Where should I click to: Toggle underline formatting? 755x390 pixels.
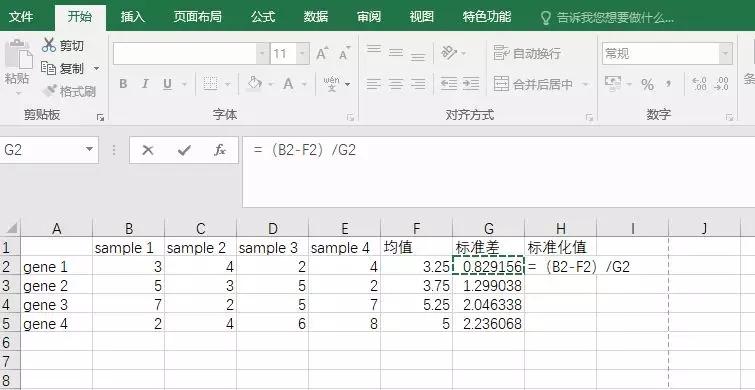tap(167, 84)
